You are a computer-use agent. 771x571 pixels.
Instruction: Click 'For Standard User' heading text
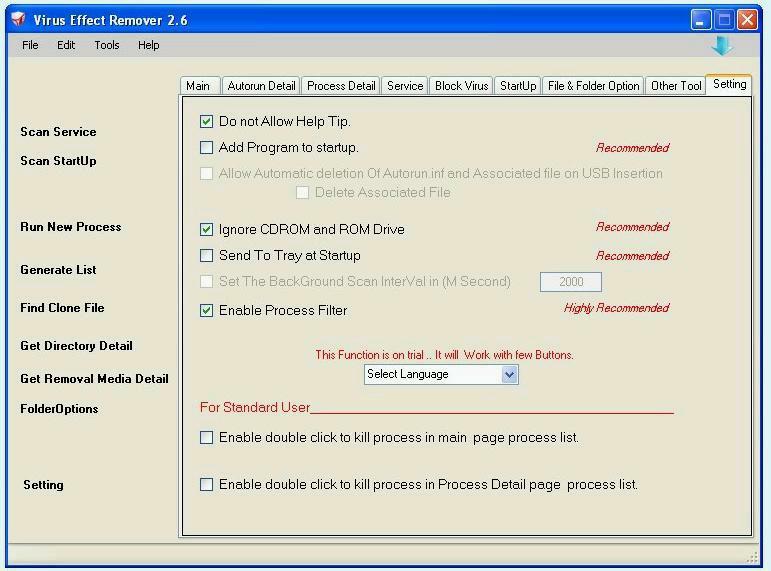tap(255, 407)
